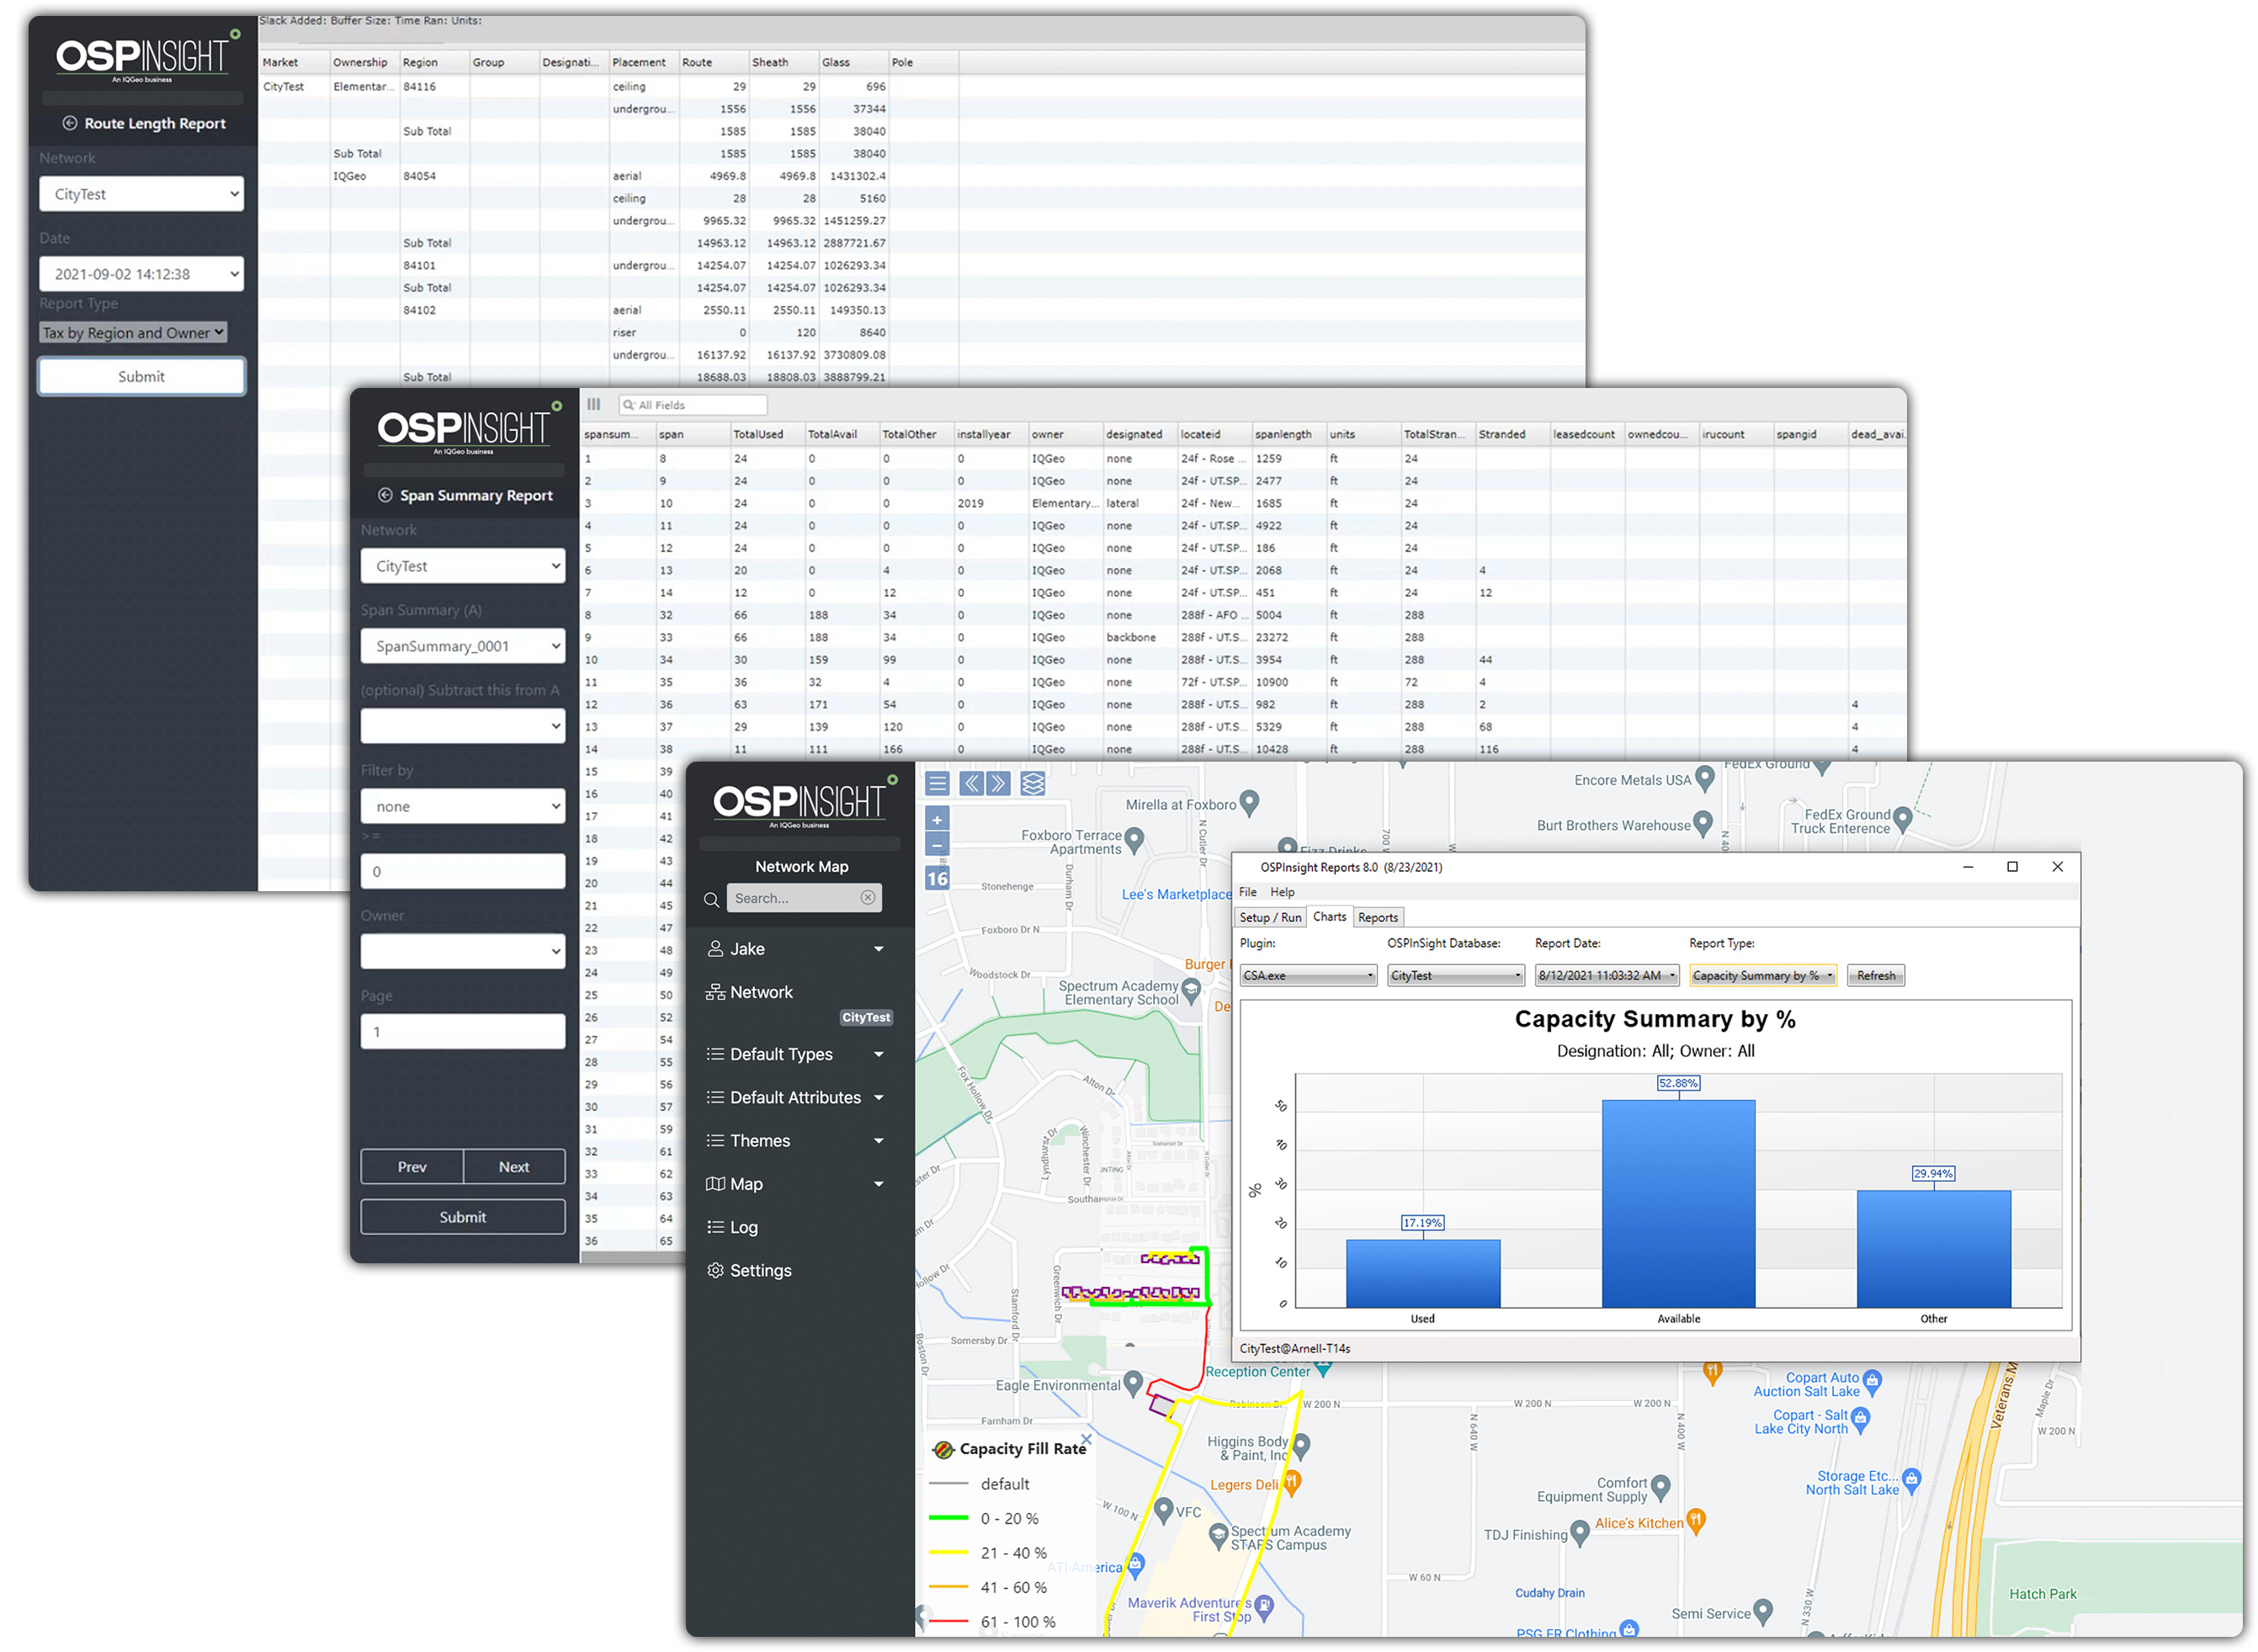Open the Filter by none dropdown
Image resolution: width=2258 pixels, height=1652 pixels.
462,806
